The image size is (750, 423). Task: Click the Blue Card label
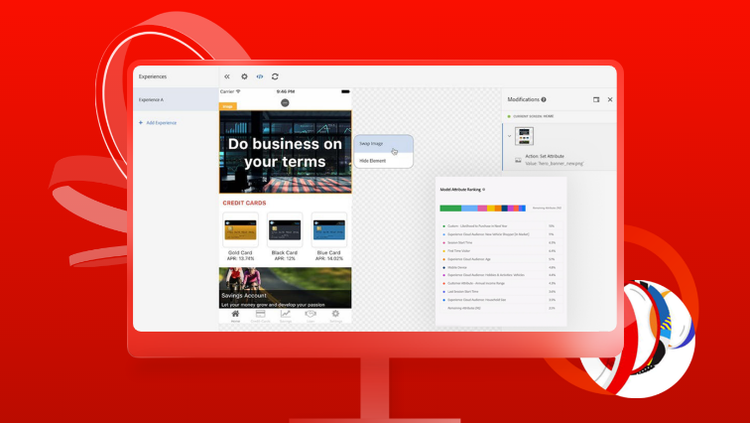[x=329, y=253]
